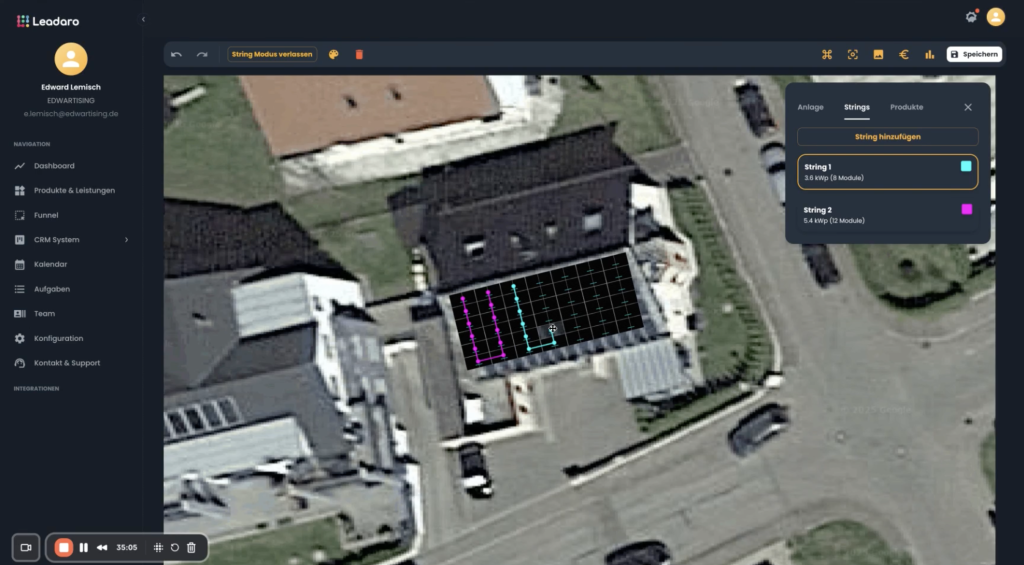Stop the screen recording

tap(63, 547)
